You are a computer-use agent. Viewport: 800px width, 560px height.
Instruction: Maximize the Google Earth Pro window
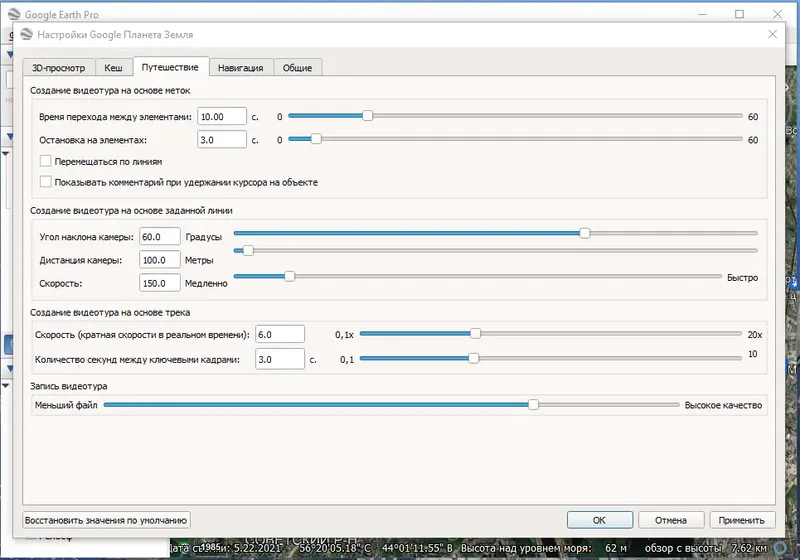click(739, 14)
